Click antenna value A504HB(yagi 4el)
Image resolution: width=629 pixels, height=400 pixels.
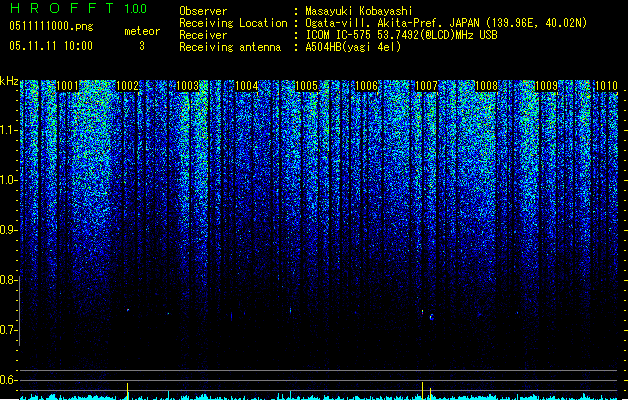[353, 47]
